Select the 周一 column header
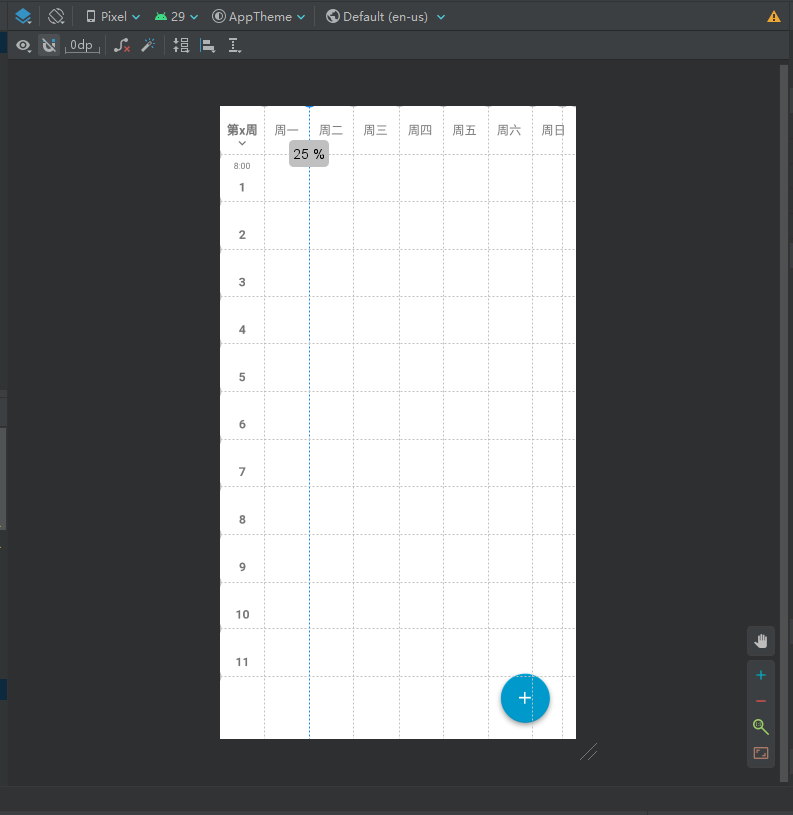This screenshot has height=815, width=793. pos(286,130)
